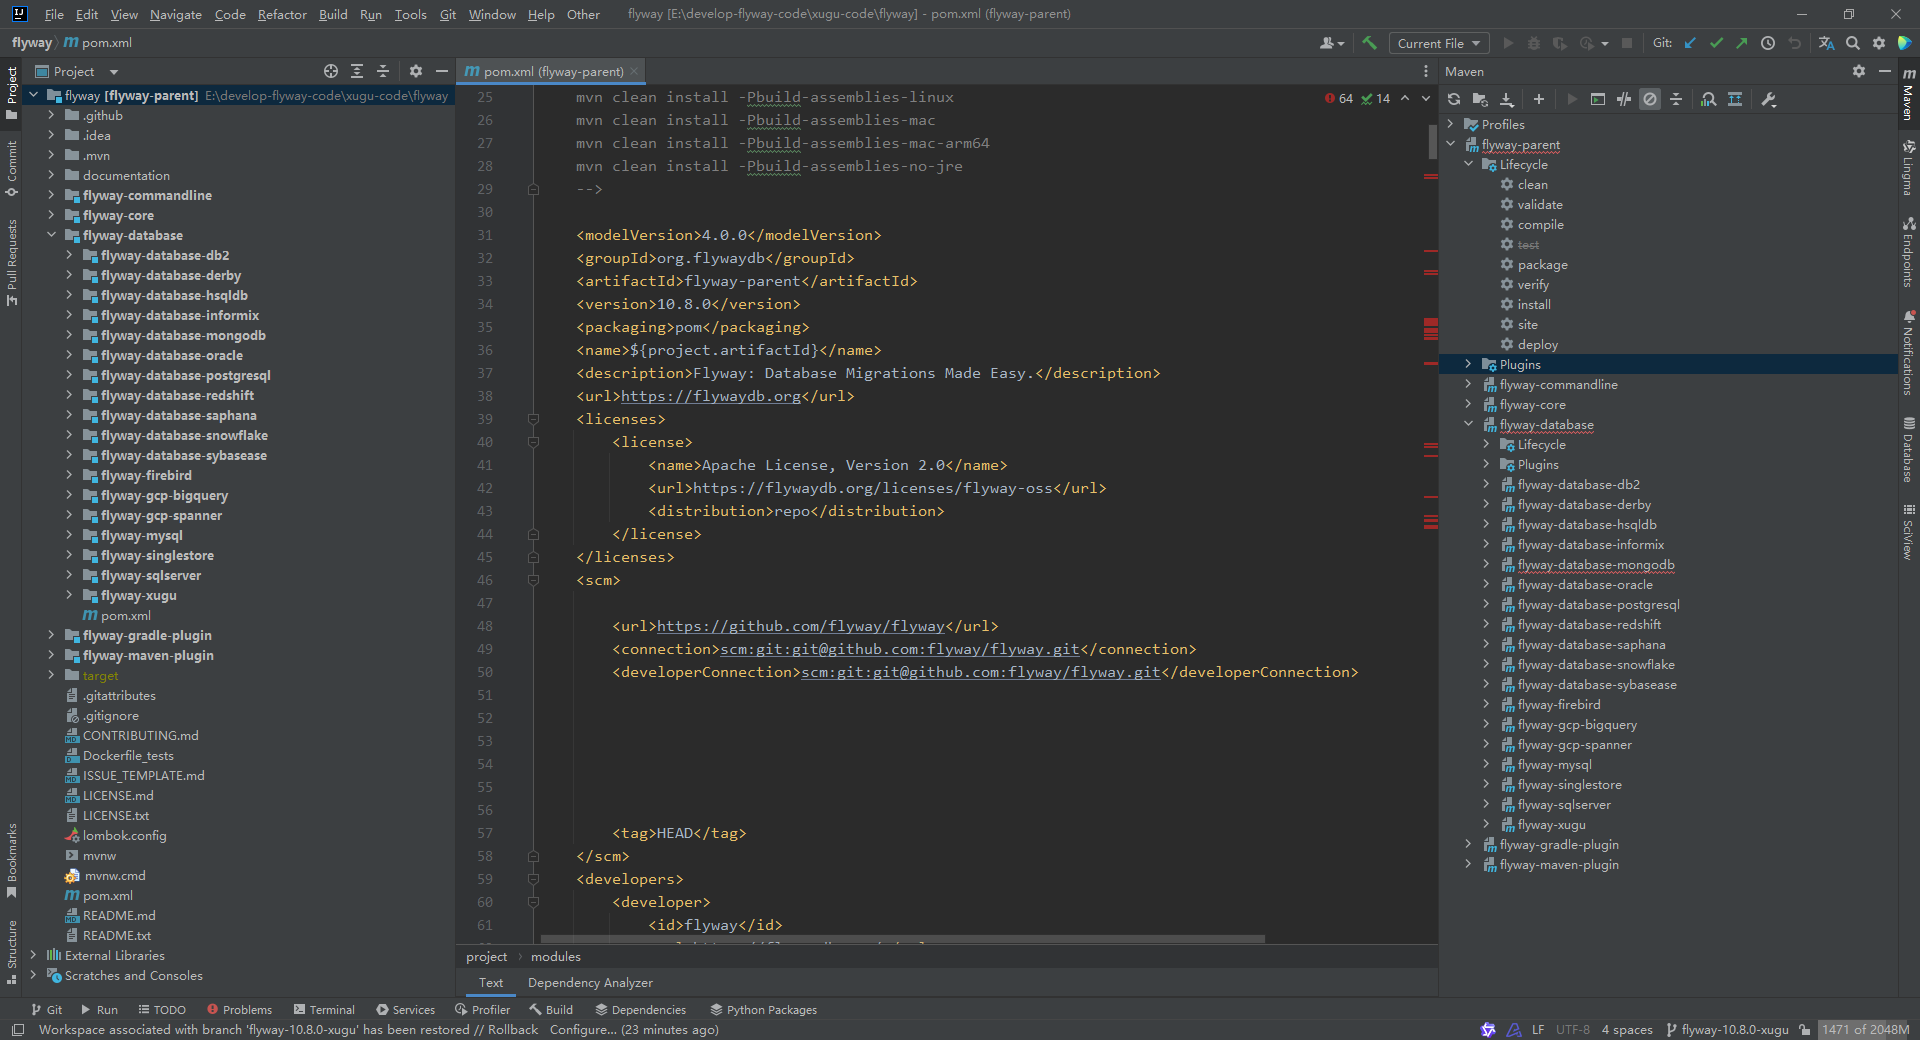The image size is (1920, 1040).
Task: Open Maven settings wrench icon
Action: pyautogui.click(x=1768, y=99)
